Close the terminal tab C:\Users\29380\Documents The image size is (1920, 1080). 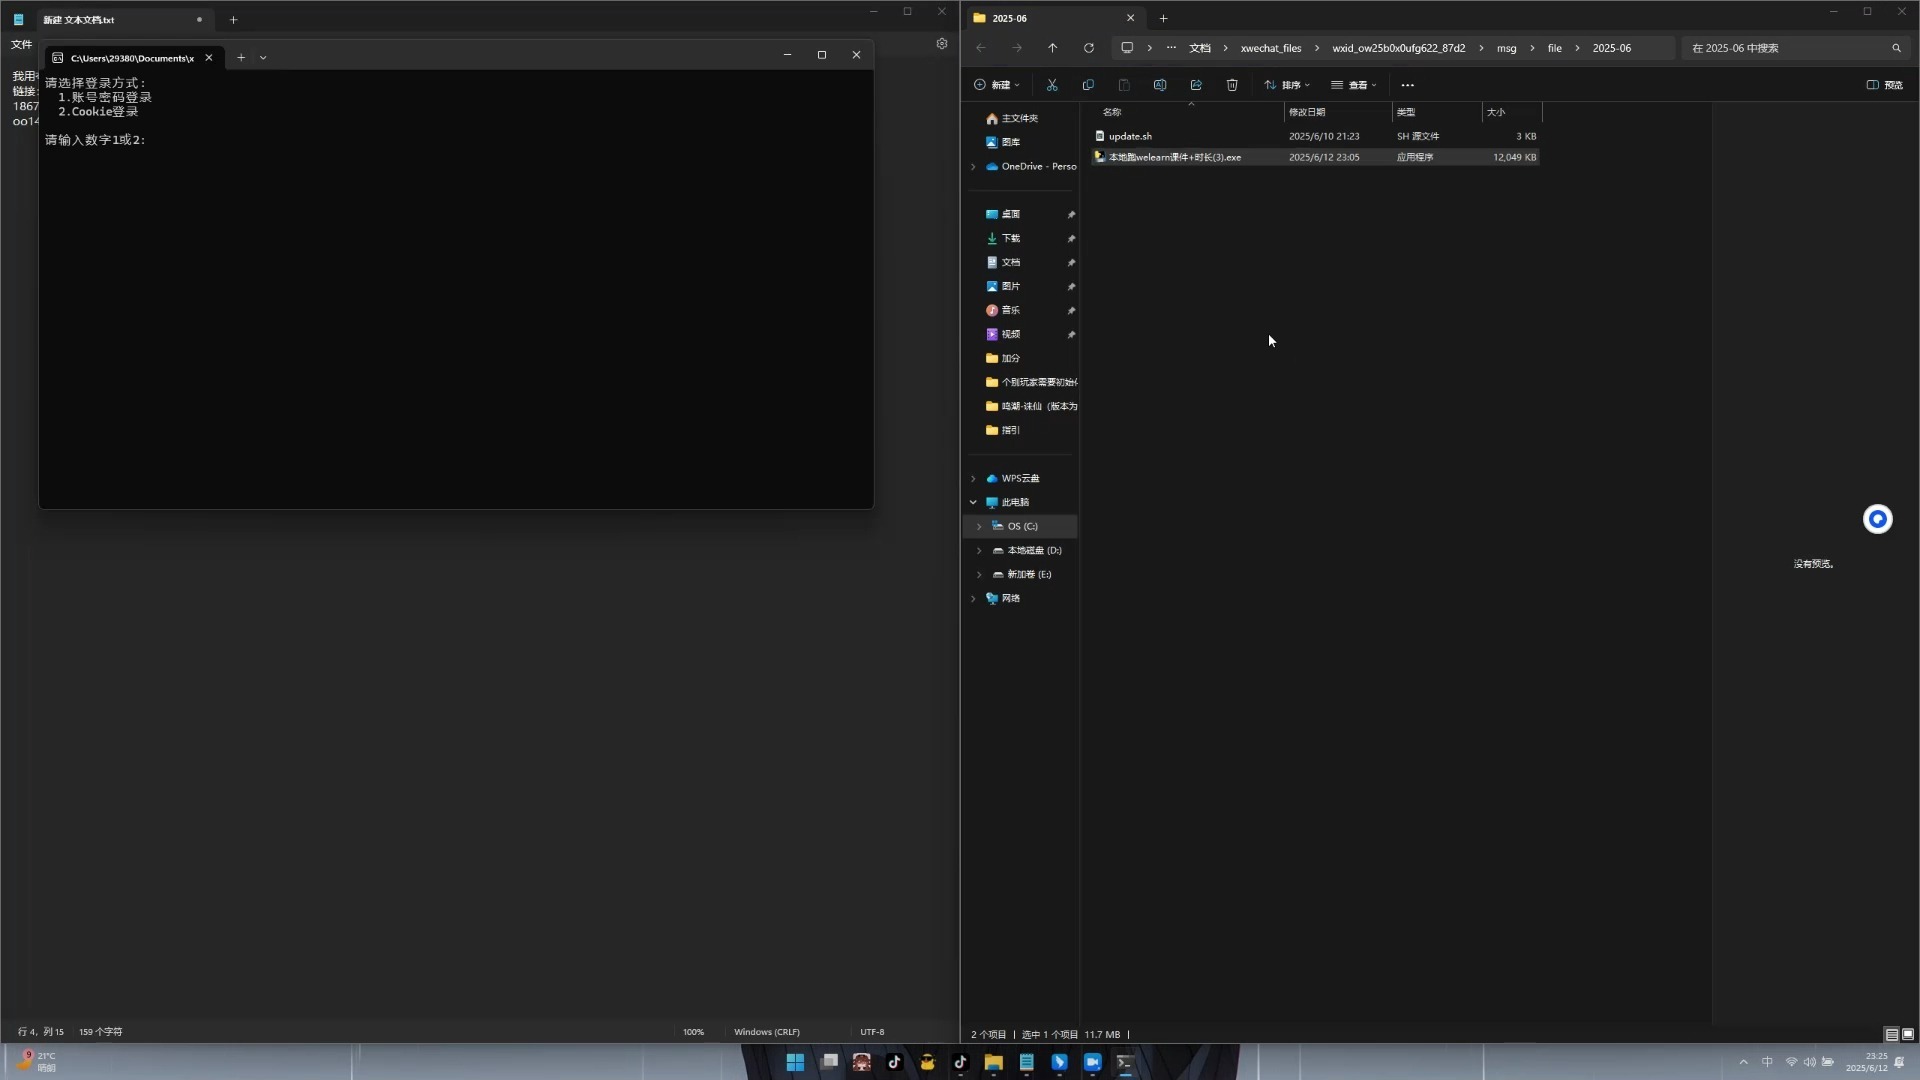point(209,58)
